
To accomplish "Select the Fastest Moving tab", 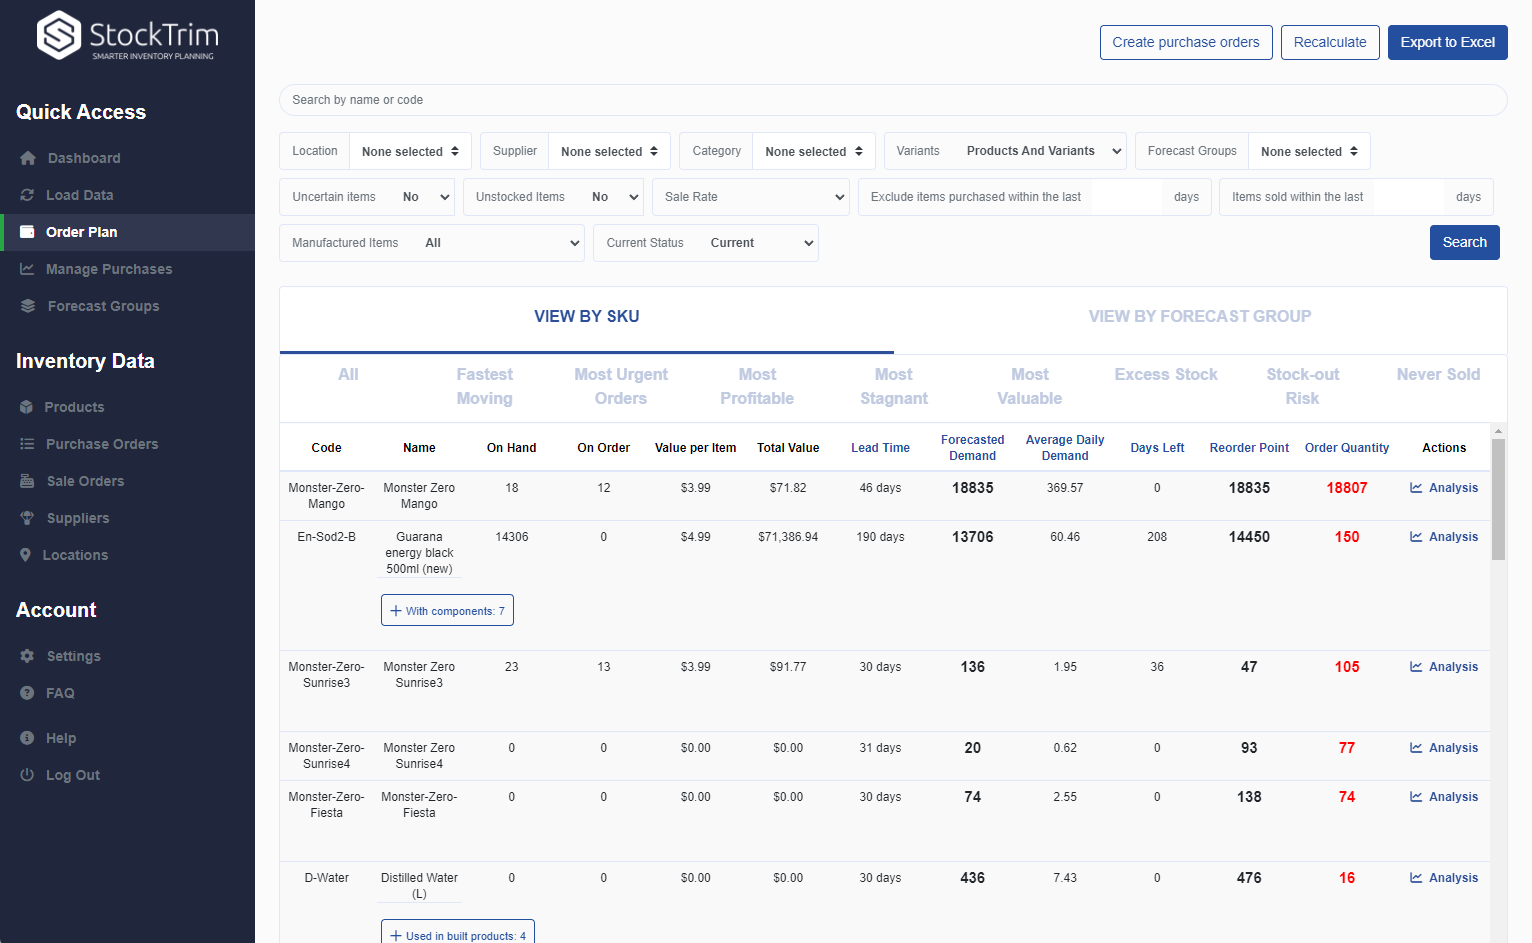I will (485, 386).
